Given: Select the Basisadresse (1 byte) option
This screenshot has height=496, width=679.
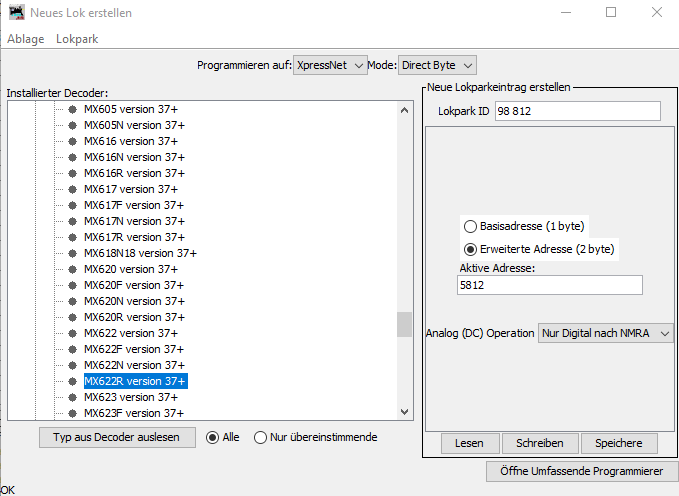Looking at the screenshot, I should 470,227.
